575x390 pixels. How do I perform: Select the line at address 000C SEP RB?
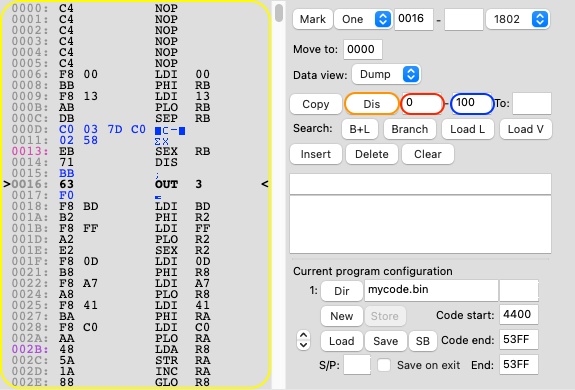[x=136, y=118]
